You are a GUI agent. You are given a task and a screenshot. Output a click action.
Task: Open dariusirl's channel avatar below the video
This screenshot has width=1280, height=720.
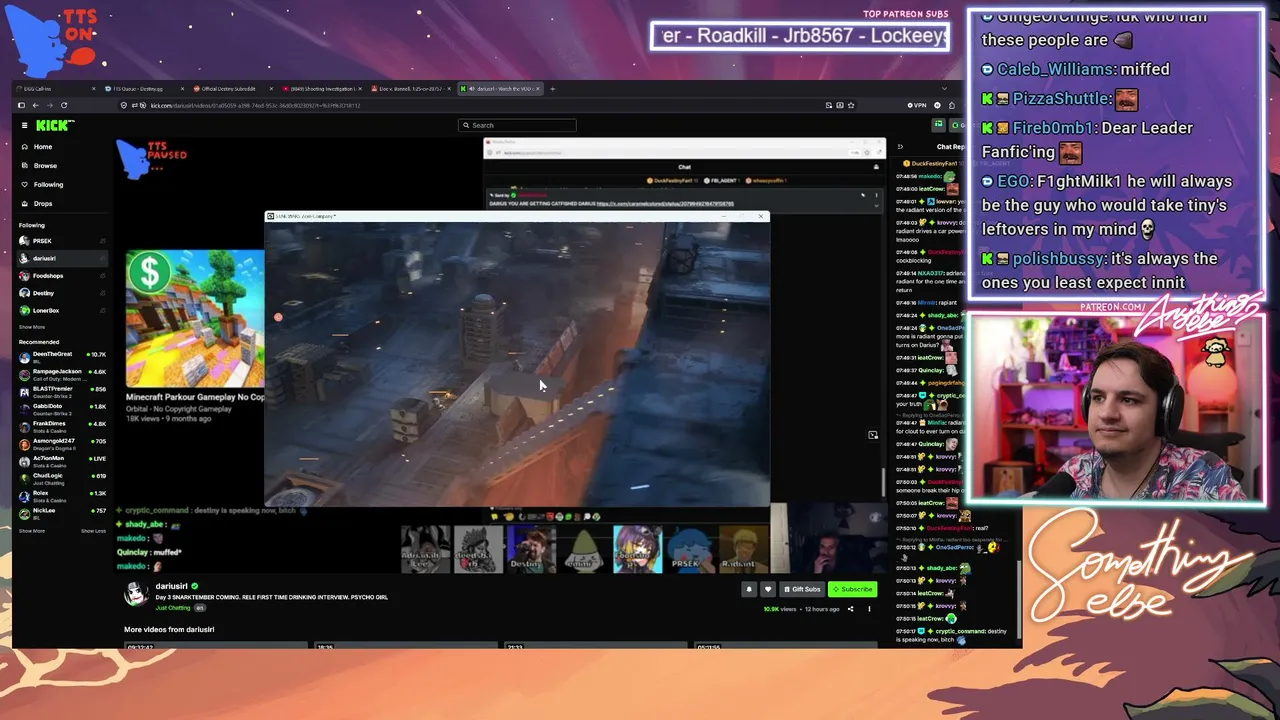[136, 592]
